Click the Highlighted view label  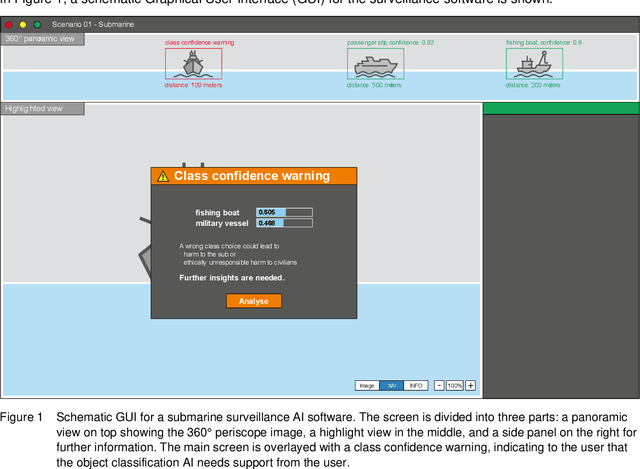click(35, 107)
